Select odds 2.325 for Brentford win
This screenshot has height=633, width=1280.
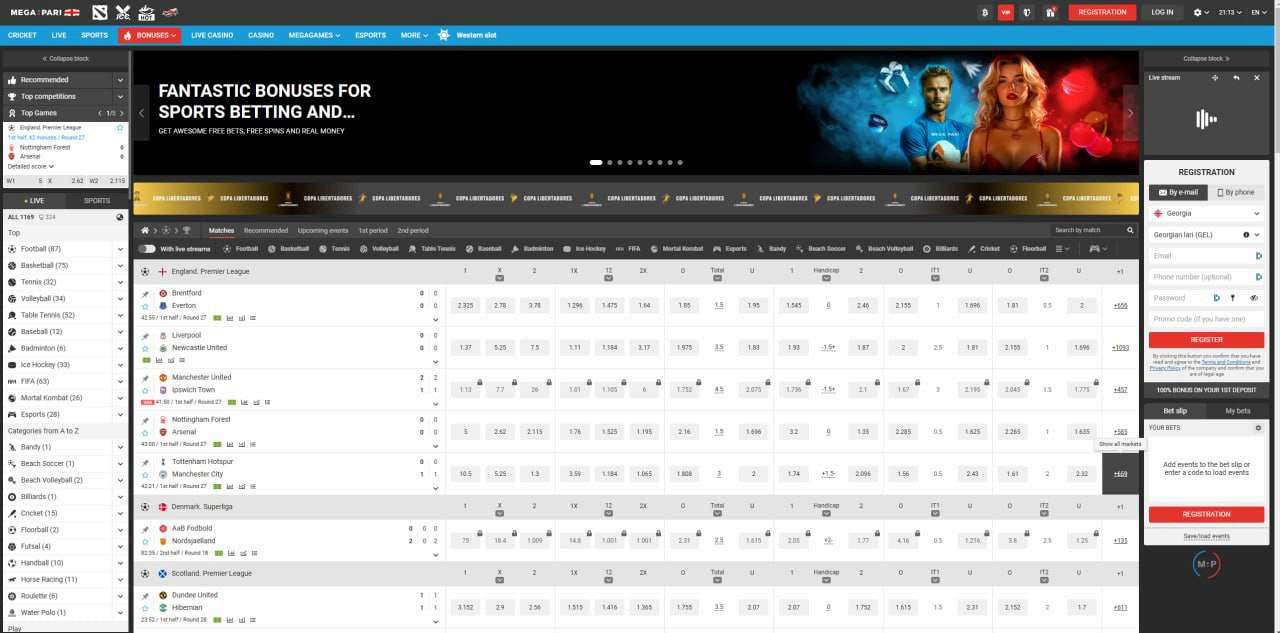[x=465, y=305]
